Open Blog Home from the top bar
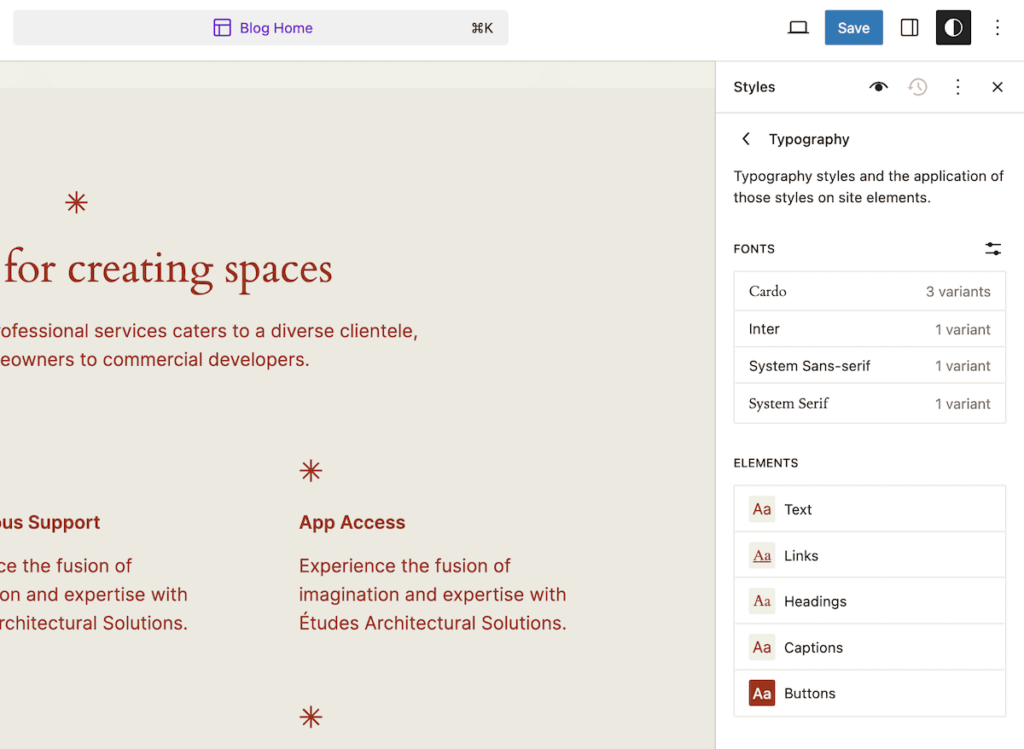Viewport: 1024px width, 749px height. 262,27
